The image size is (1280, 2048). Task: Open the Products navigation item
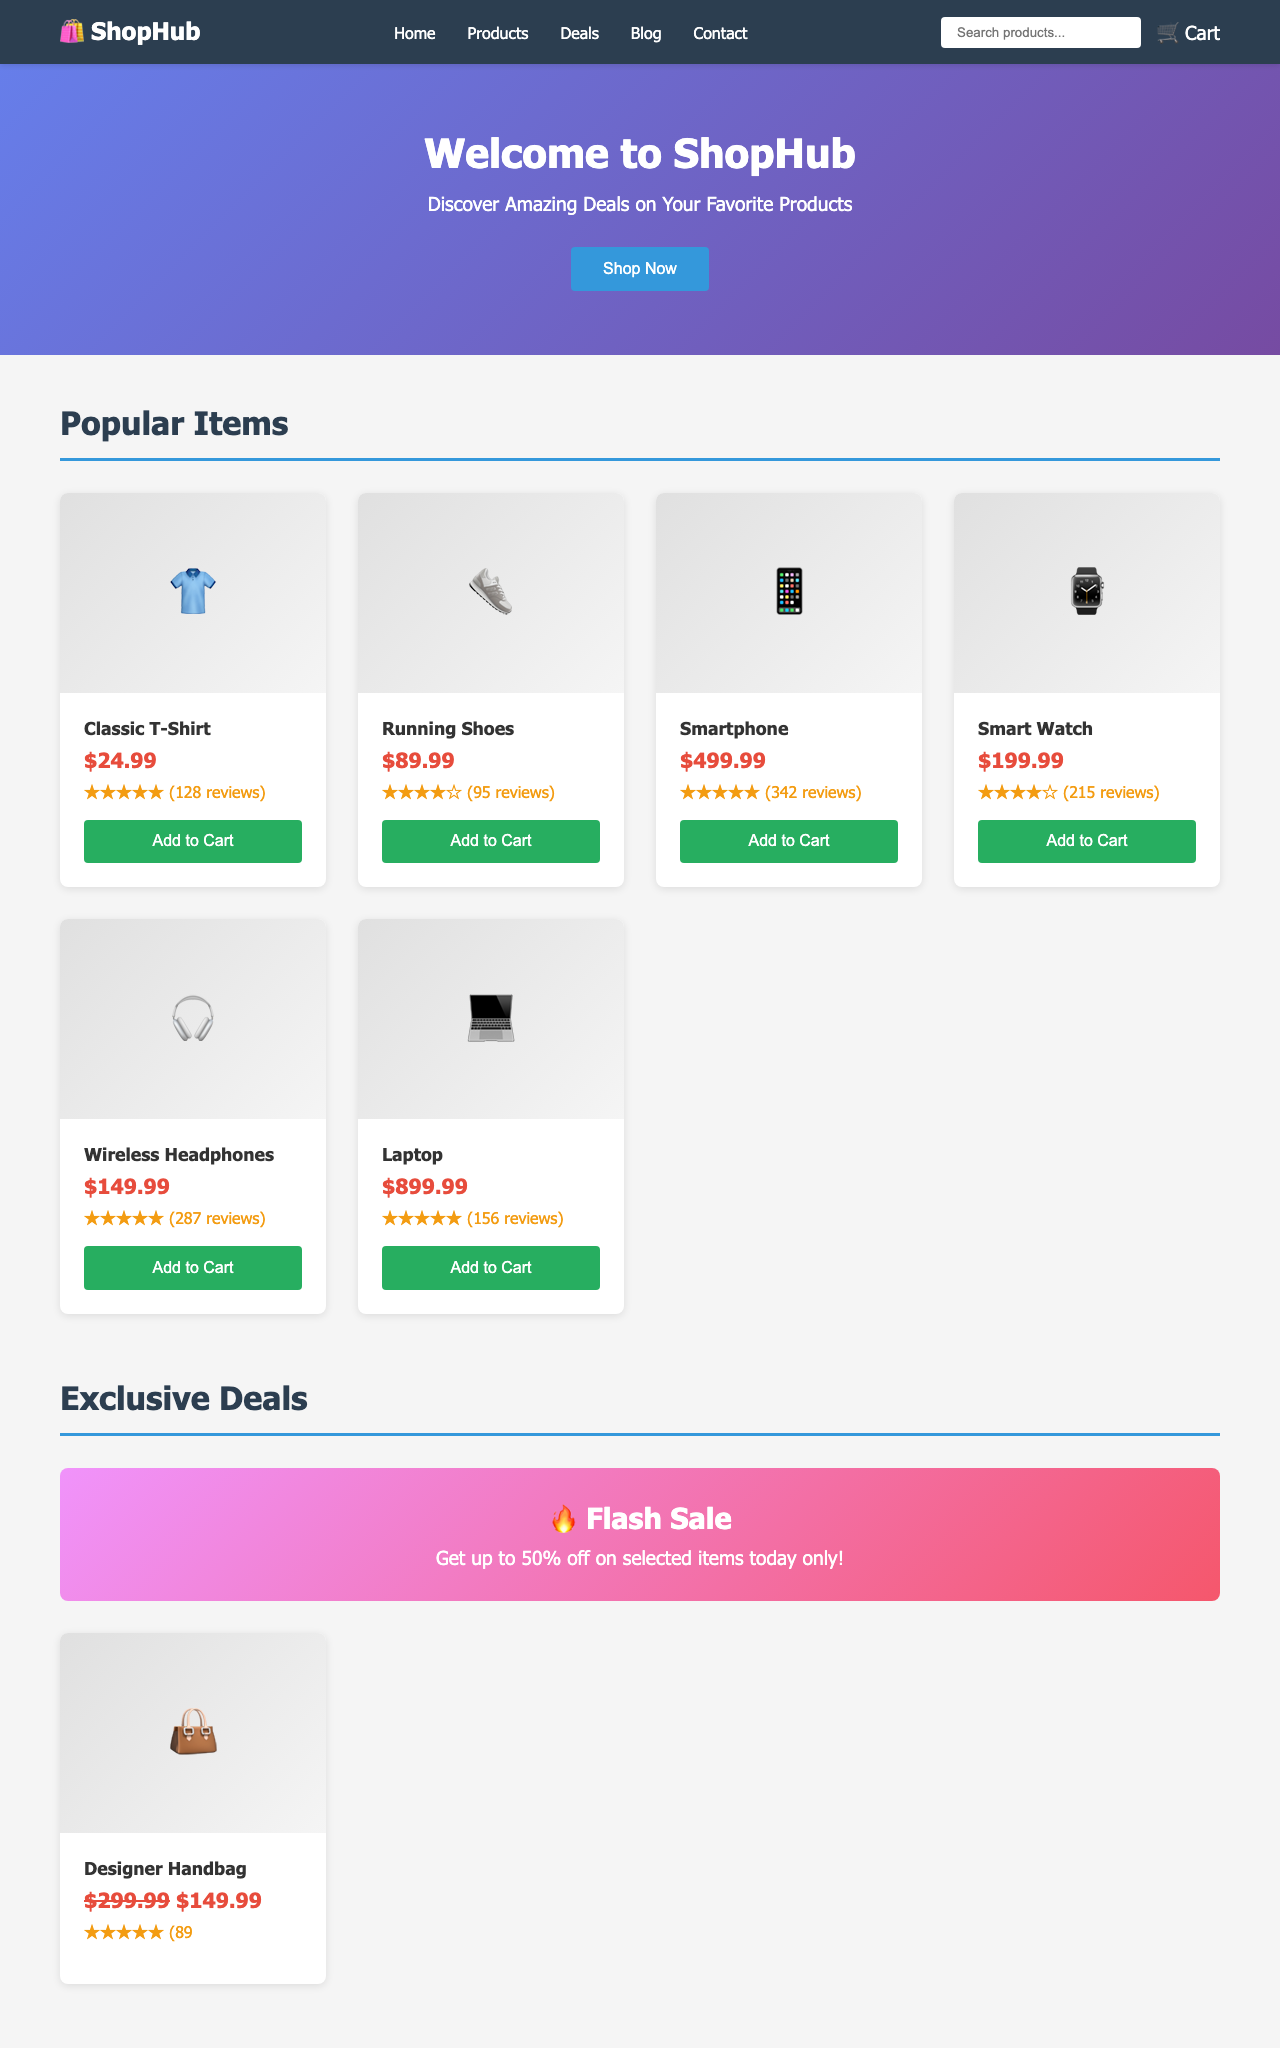pyautogui.click(x=497, y=33)
